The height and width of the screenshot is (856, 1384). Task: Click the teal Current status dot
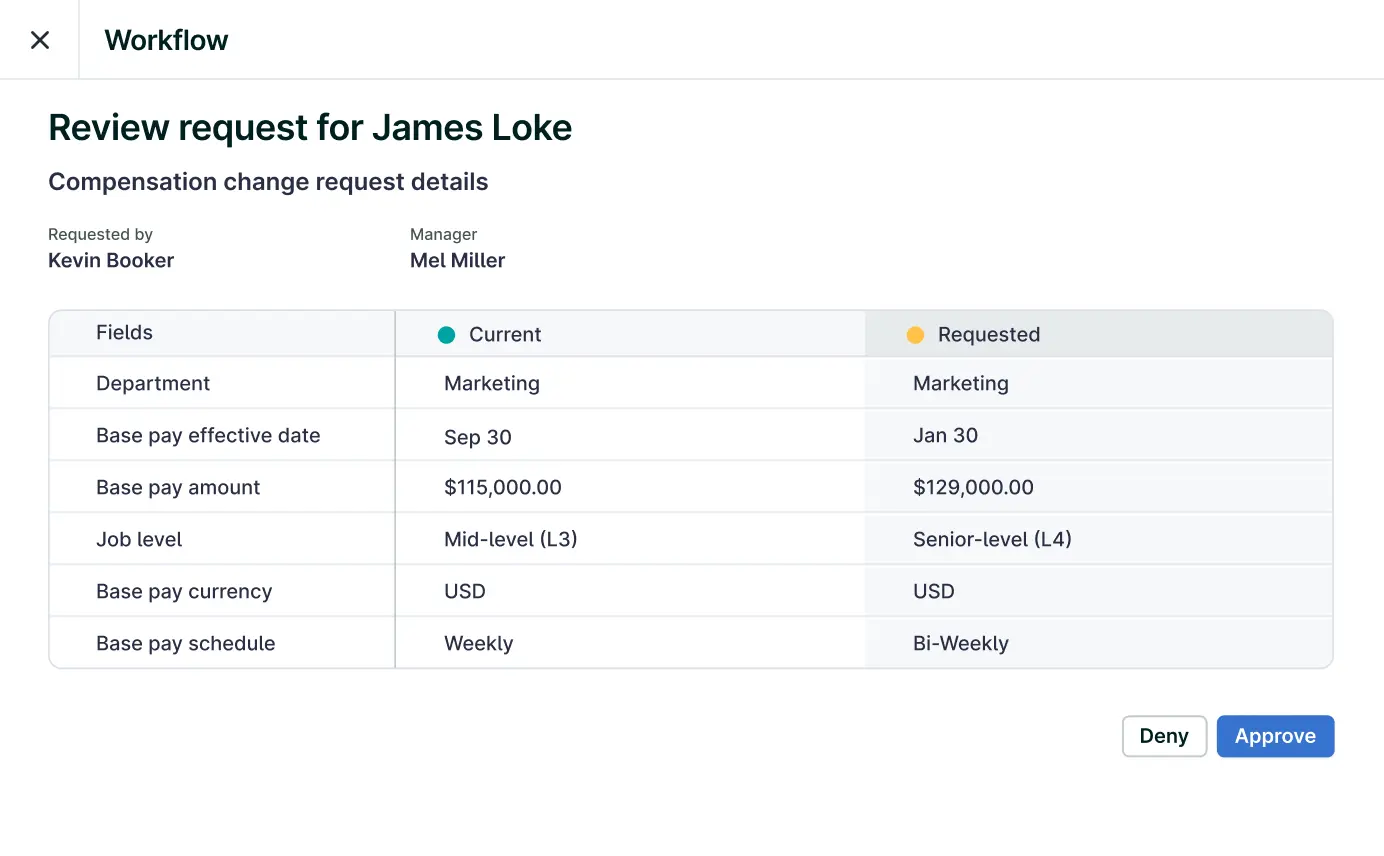click(x=446, y=335)
